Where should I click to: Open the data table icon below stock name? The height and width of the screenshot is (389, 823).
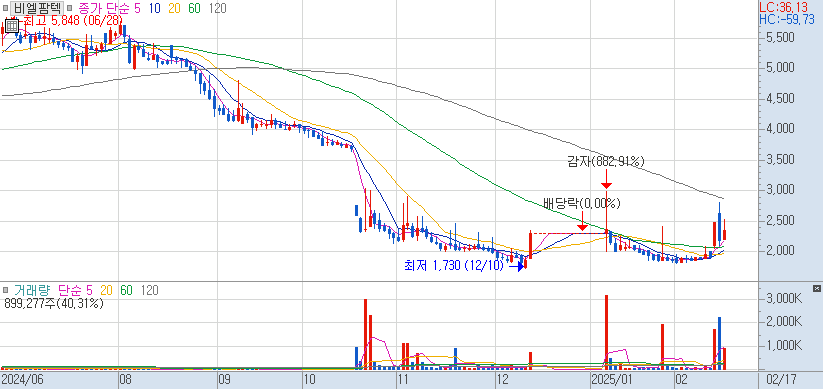click(x=12, y=25)
